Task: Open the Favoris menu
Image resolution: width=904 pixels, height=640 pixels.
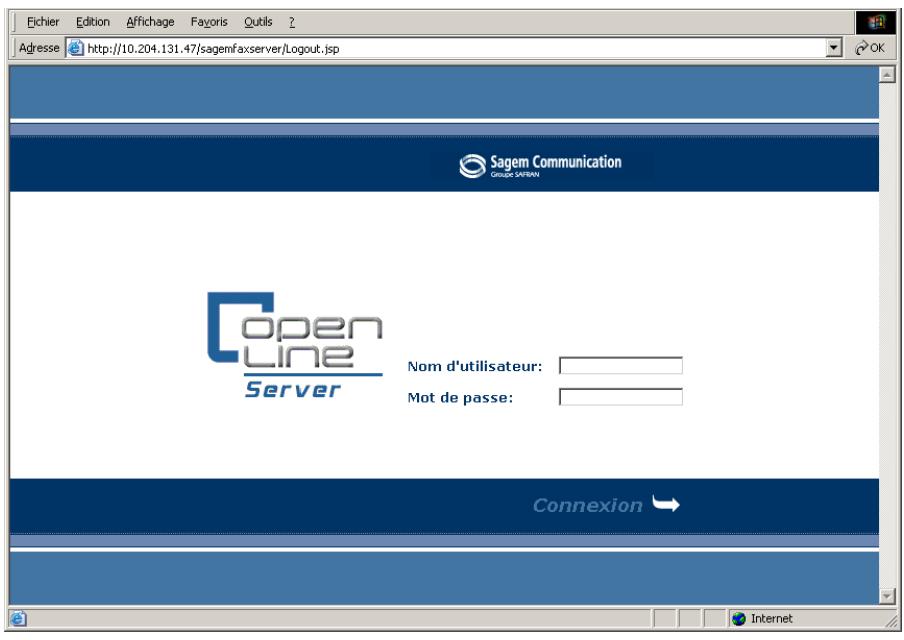Action: 209,22
